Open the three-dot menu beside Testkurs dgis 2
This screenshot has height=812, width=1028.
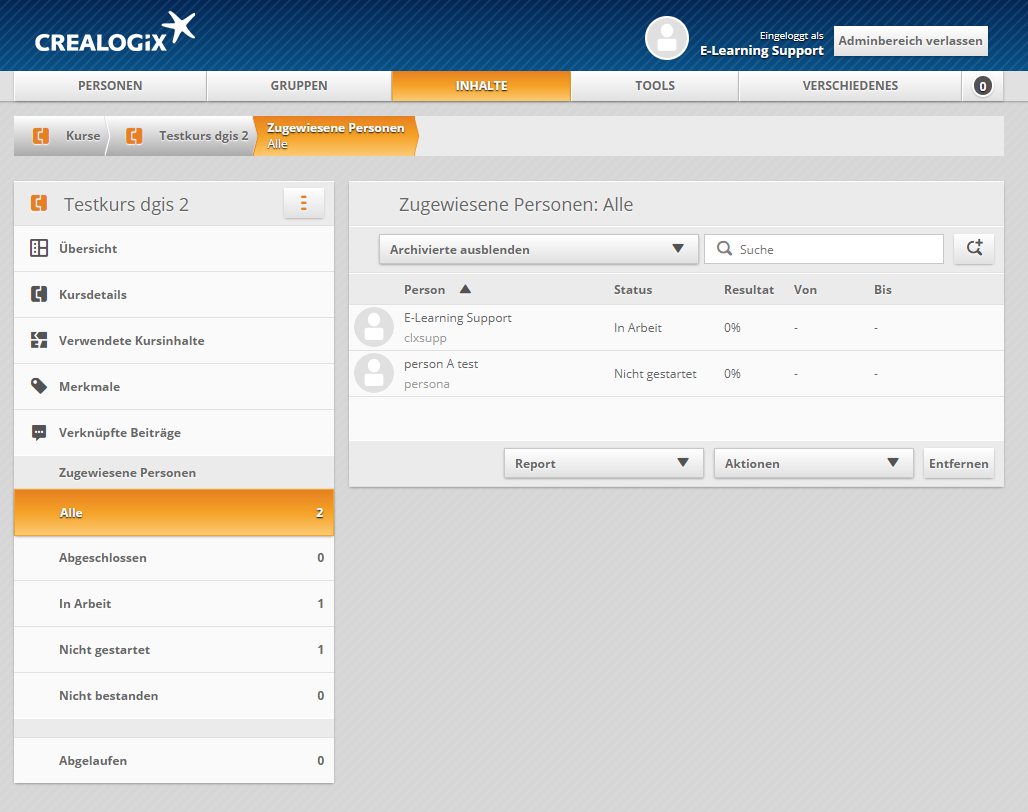point(303,203)
